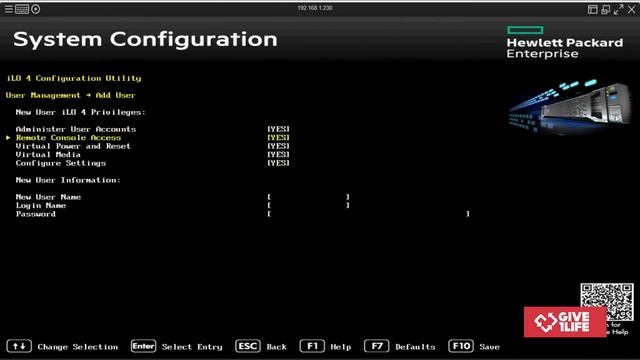Click the New User iLO 4 Privileges heading
640x360 pixels.
pyautogui.click(x=80, y=112)
